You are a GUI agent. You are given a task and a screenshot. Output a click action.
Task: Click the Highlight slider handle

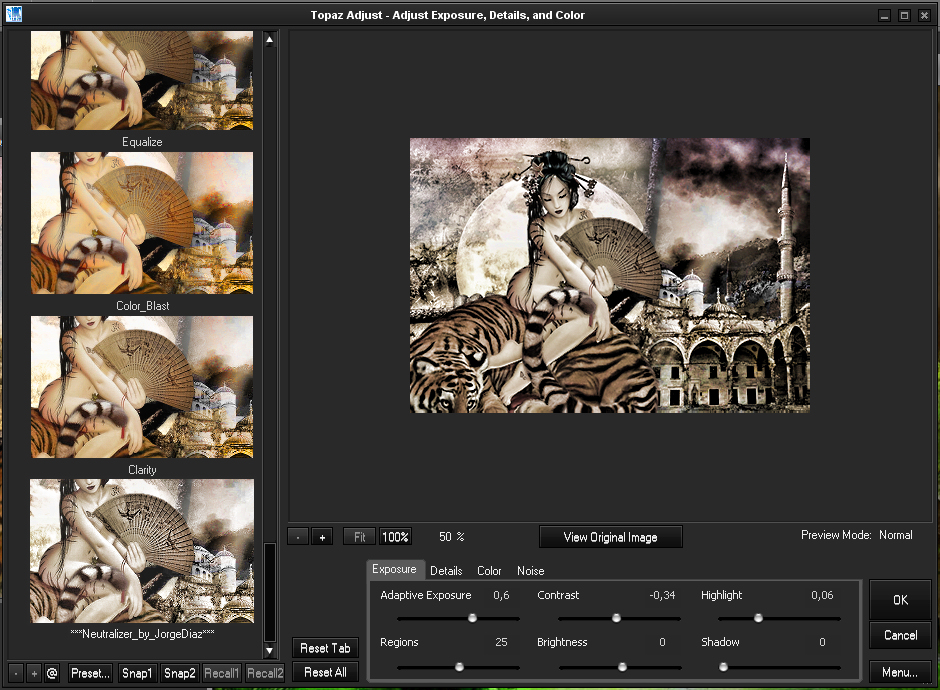758,617
